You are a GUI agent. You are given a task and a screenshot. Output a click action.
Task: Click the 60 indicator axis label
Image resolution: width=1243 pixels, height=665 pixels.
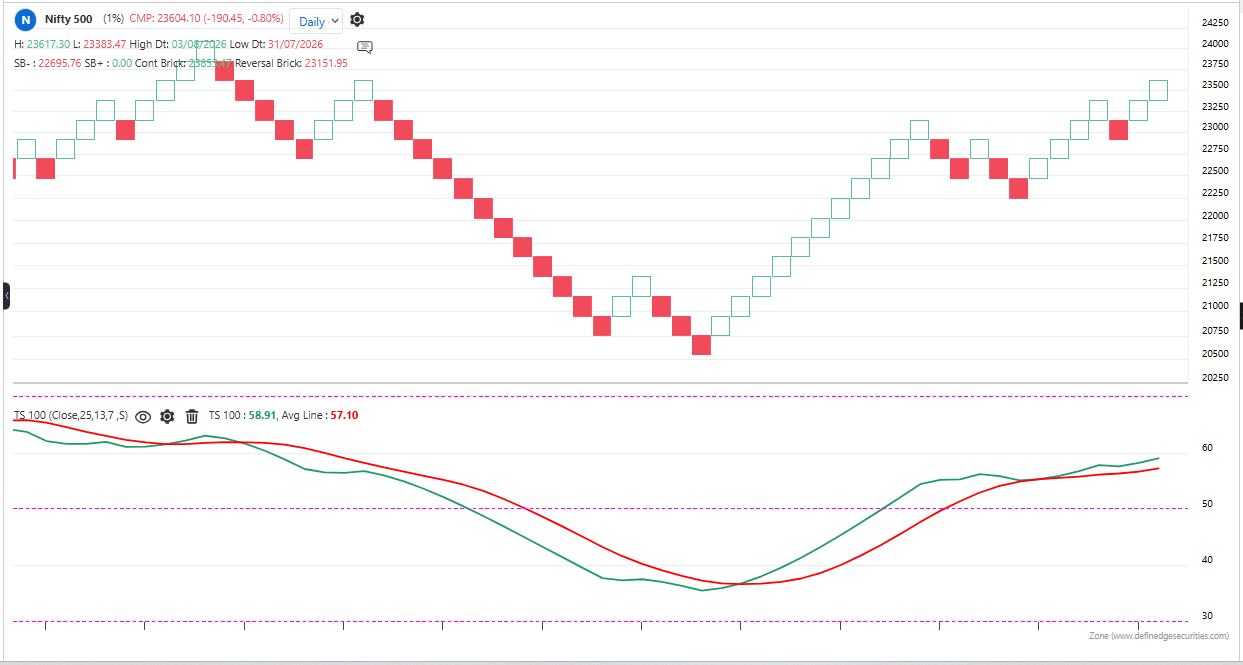tap(1207, 447)
